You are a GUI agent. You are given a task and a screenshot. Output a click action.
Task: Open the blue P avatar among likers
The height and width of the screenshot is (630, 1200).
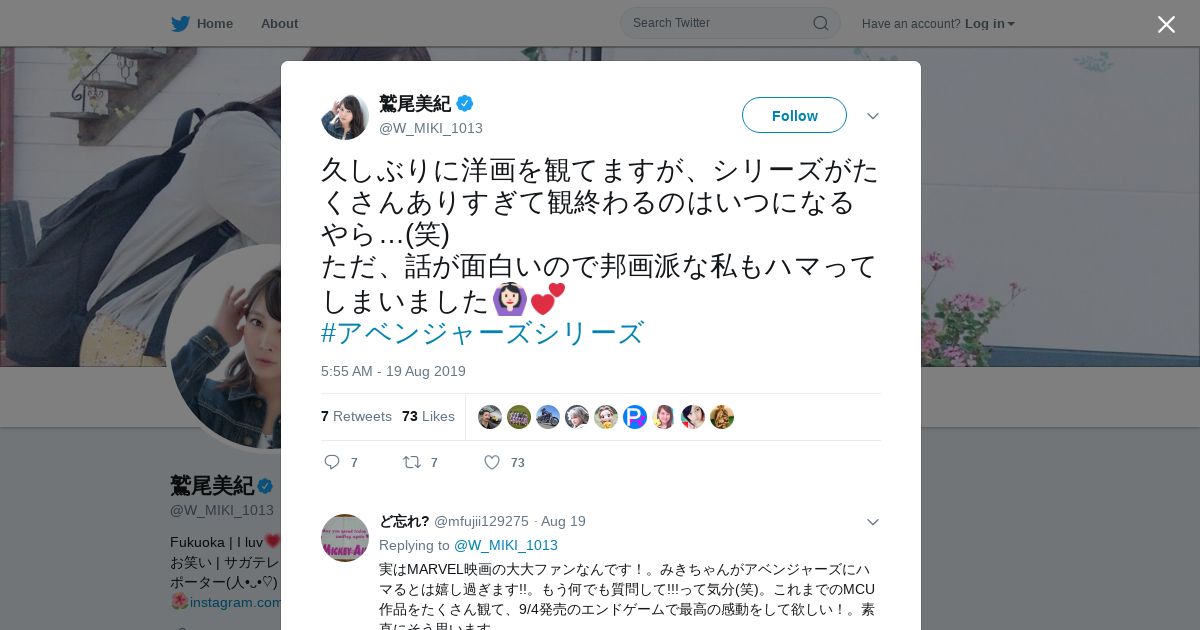[635, 417]
